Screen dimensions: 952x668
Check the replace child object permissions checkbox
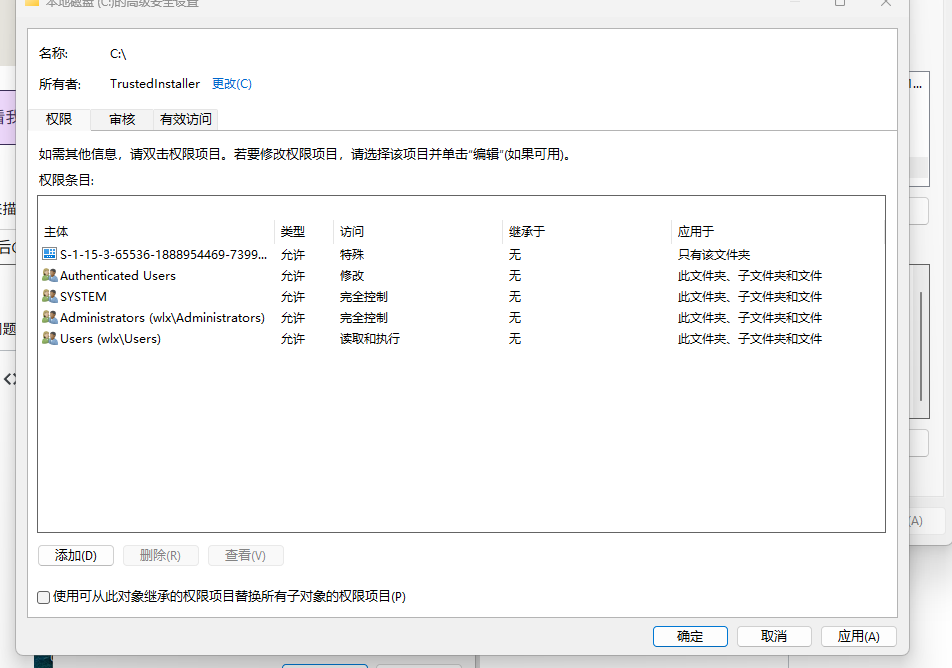tap(44, 598)
